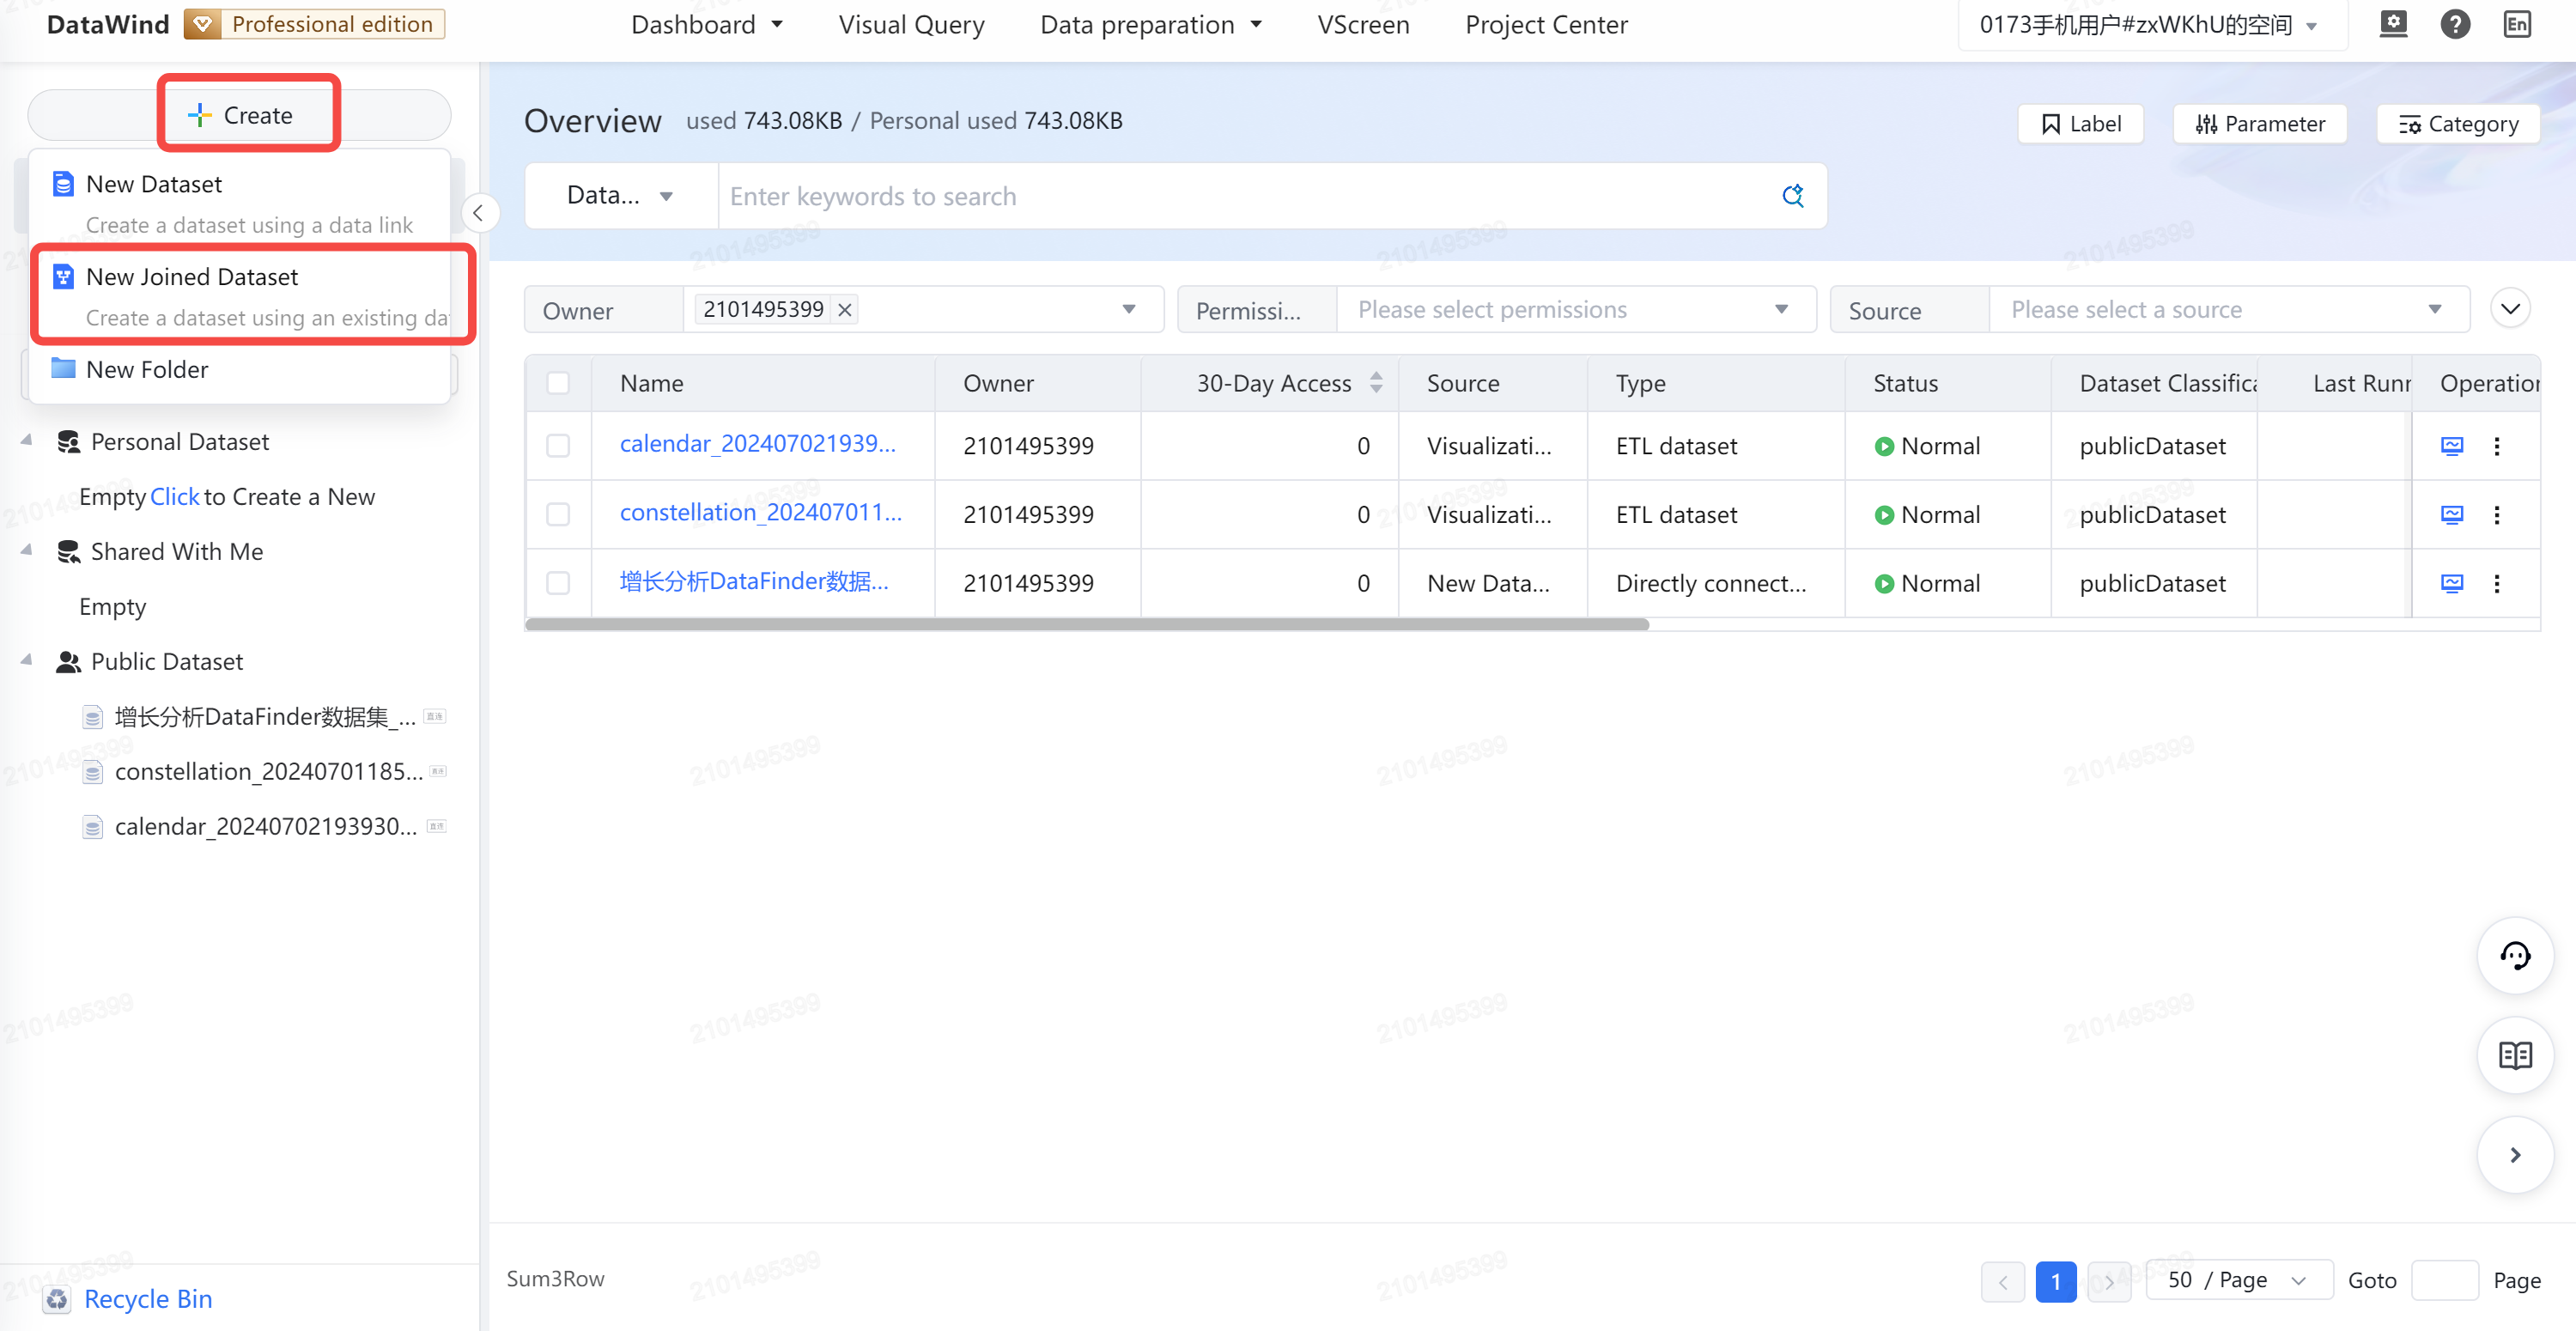Viewport: 2576px width, 1331px height.
Task: Focus the Goto page number field
Action: click(2444, 1281)
